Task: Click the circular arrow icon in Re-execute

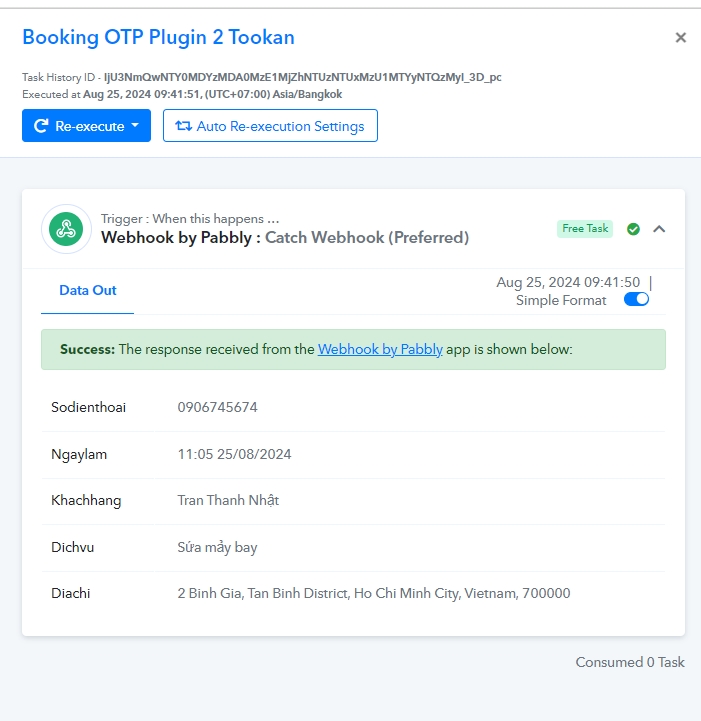Action: pyautogui.click(x=41, y=126)
